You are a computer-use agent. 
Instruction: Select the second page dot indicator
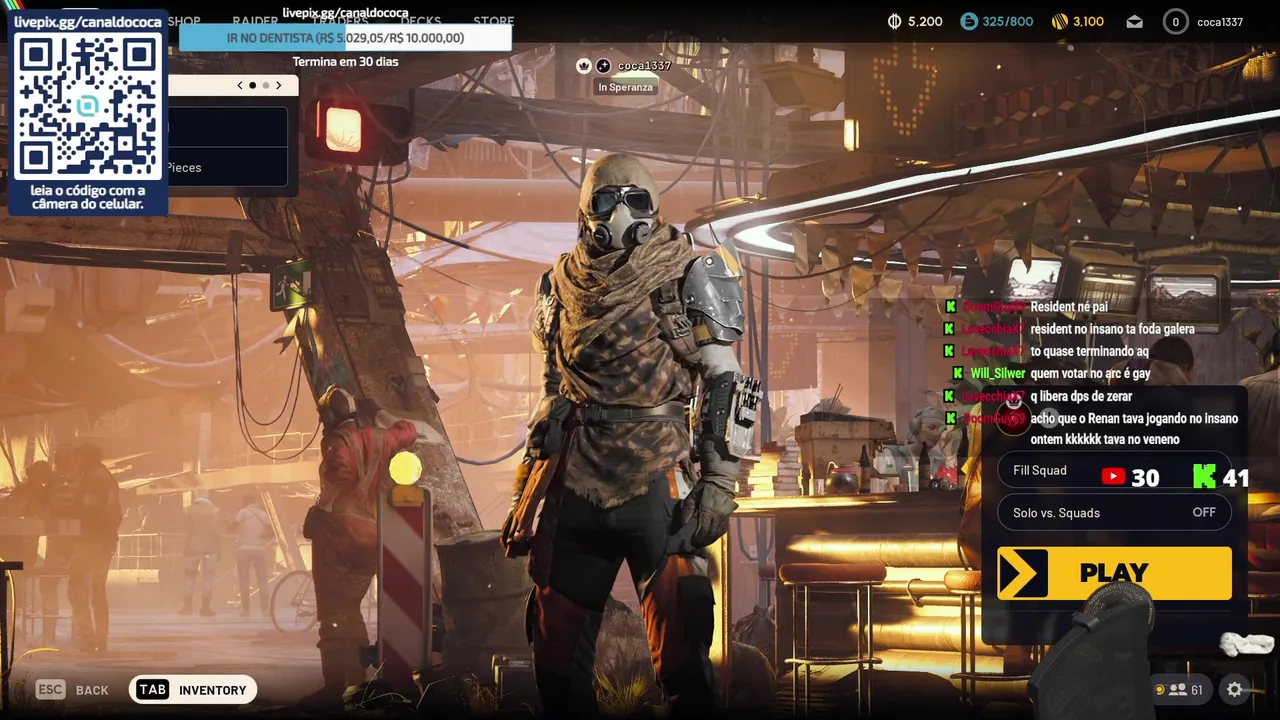tap(265, 85)
